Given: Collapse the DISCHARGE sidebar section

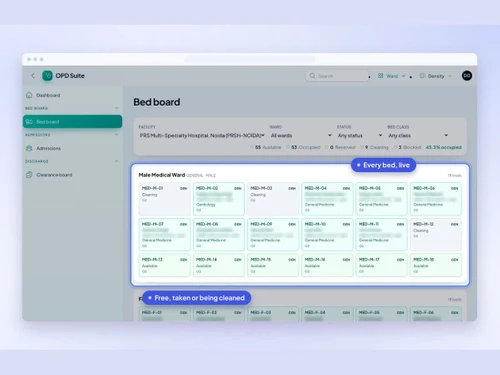Looking at the screenshot, I should (x=116, y=161).
